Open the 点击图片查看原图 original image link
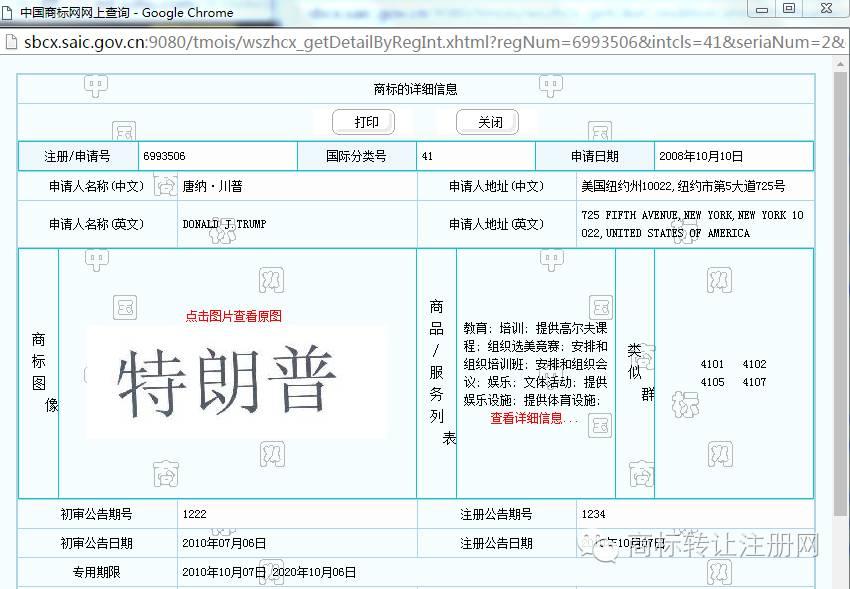Image resolution: width=850 pixels, height=589 pixels. tap(233, 315)
